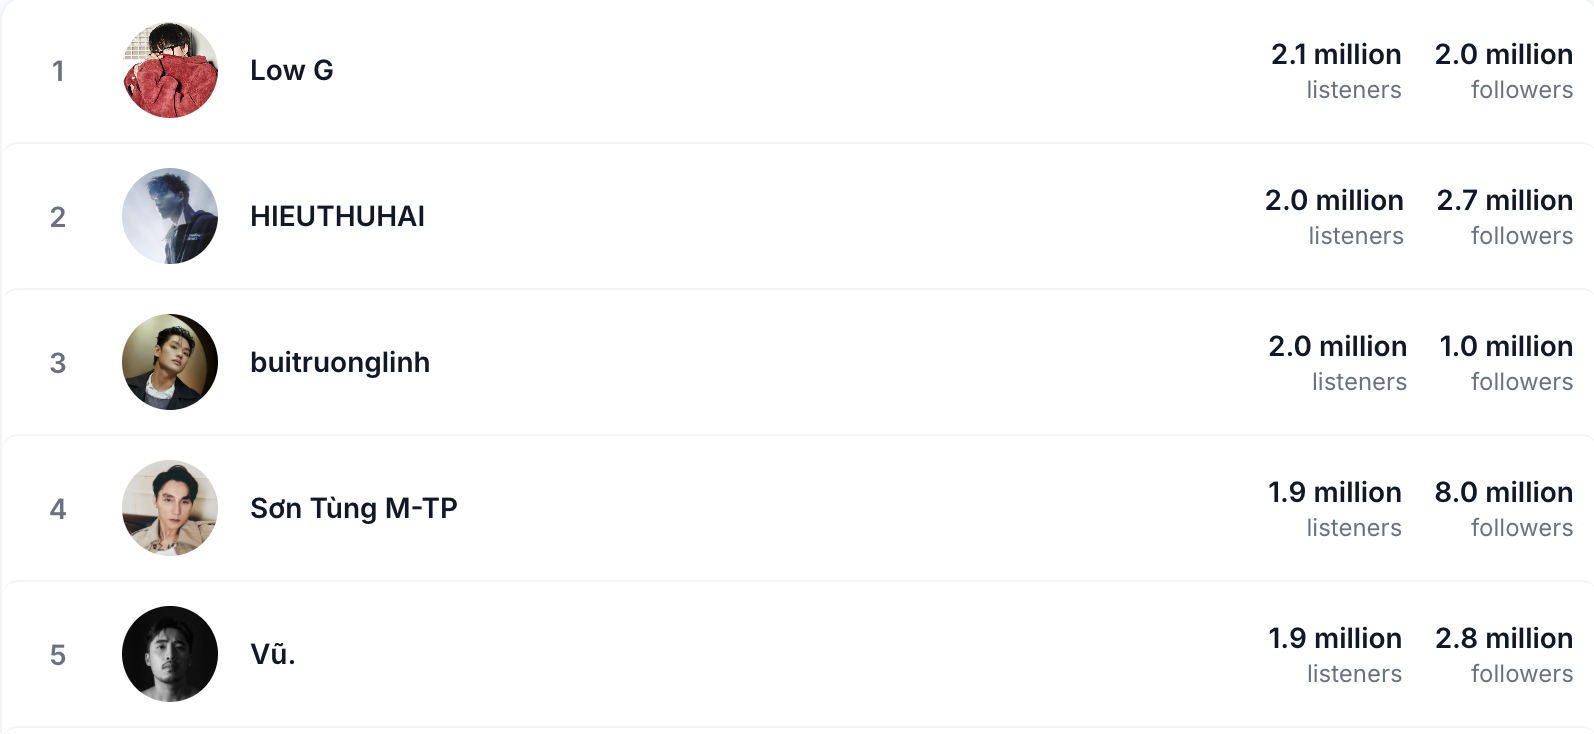
Task: Click Sơn Tùng M-TP's 8.0 million followers
Action: (x=1503, y=493)
